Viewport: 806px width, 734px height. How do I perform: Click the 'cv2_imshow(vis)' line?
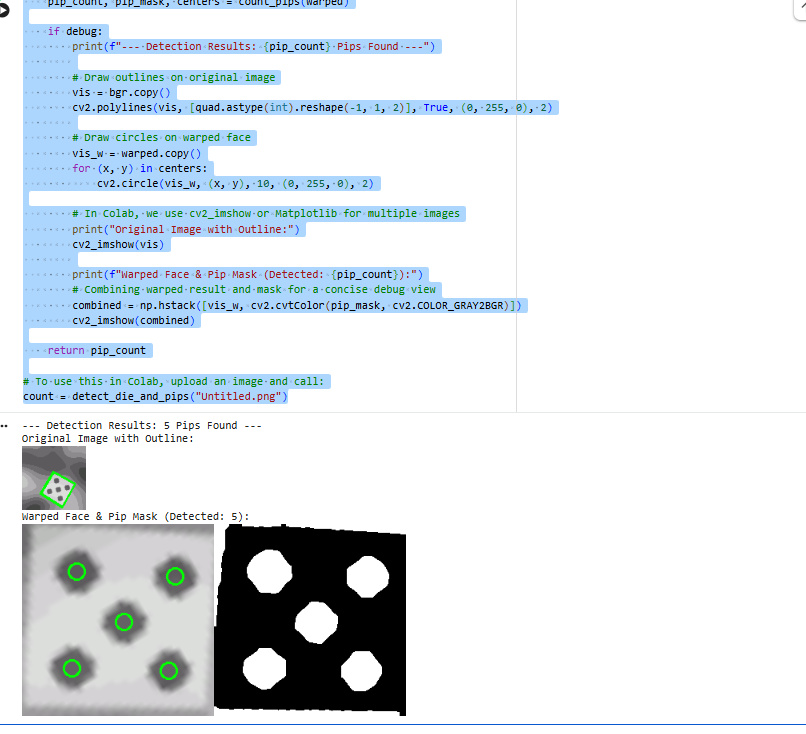118,245
